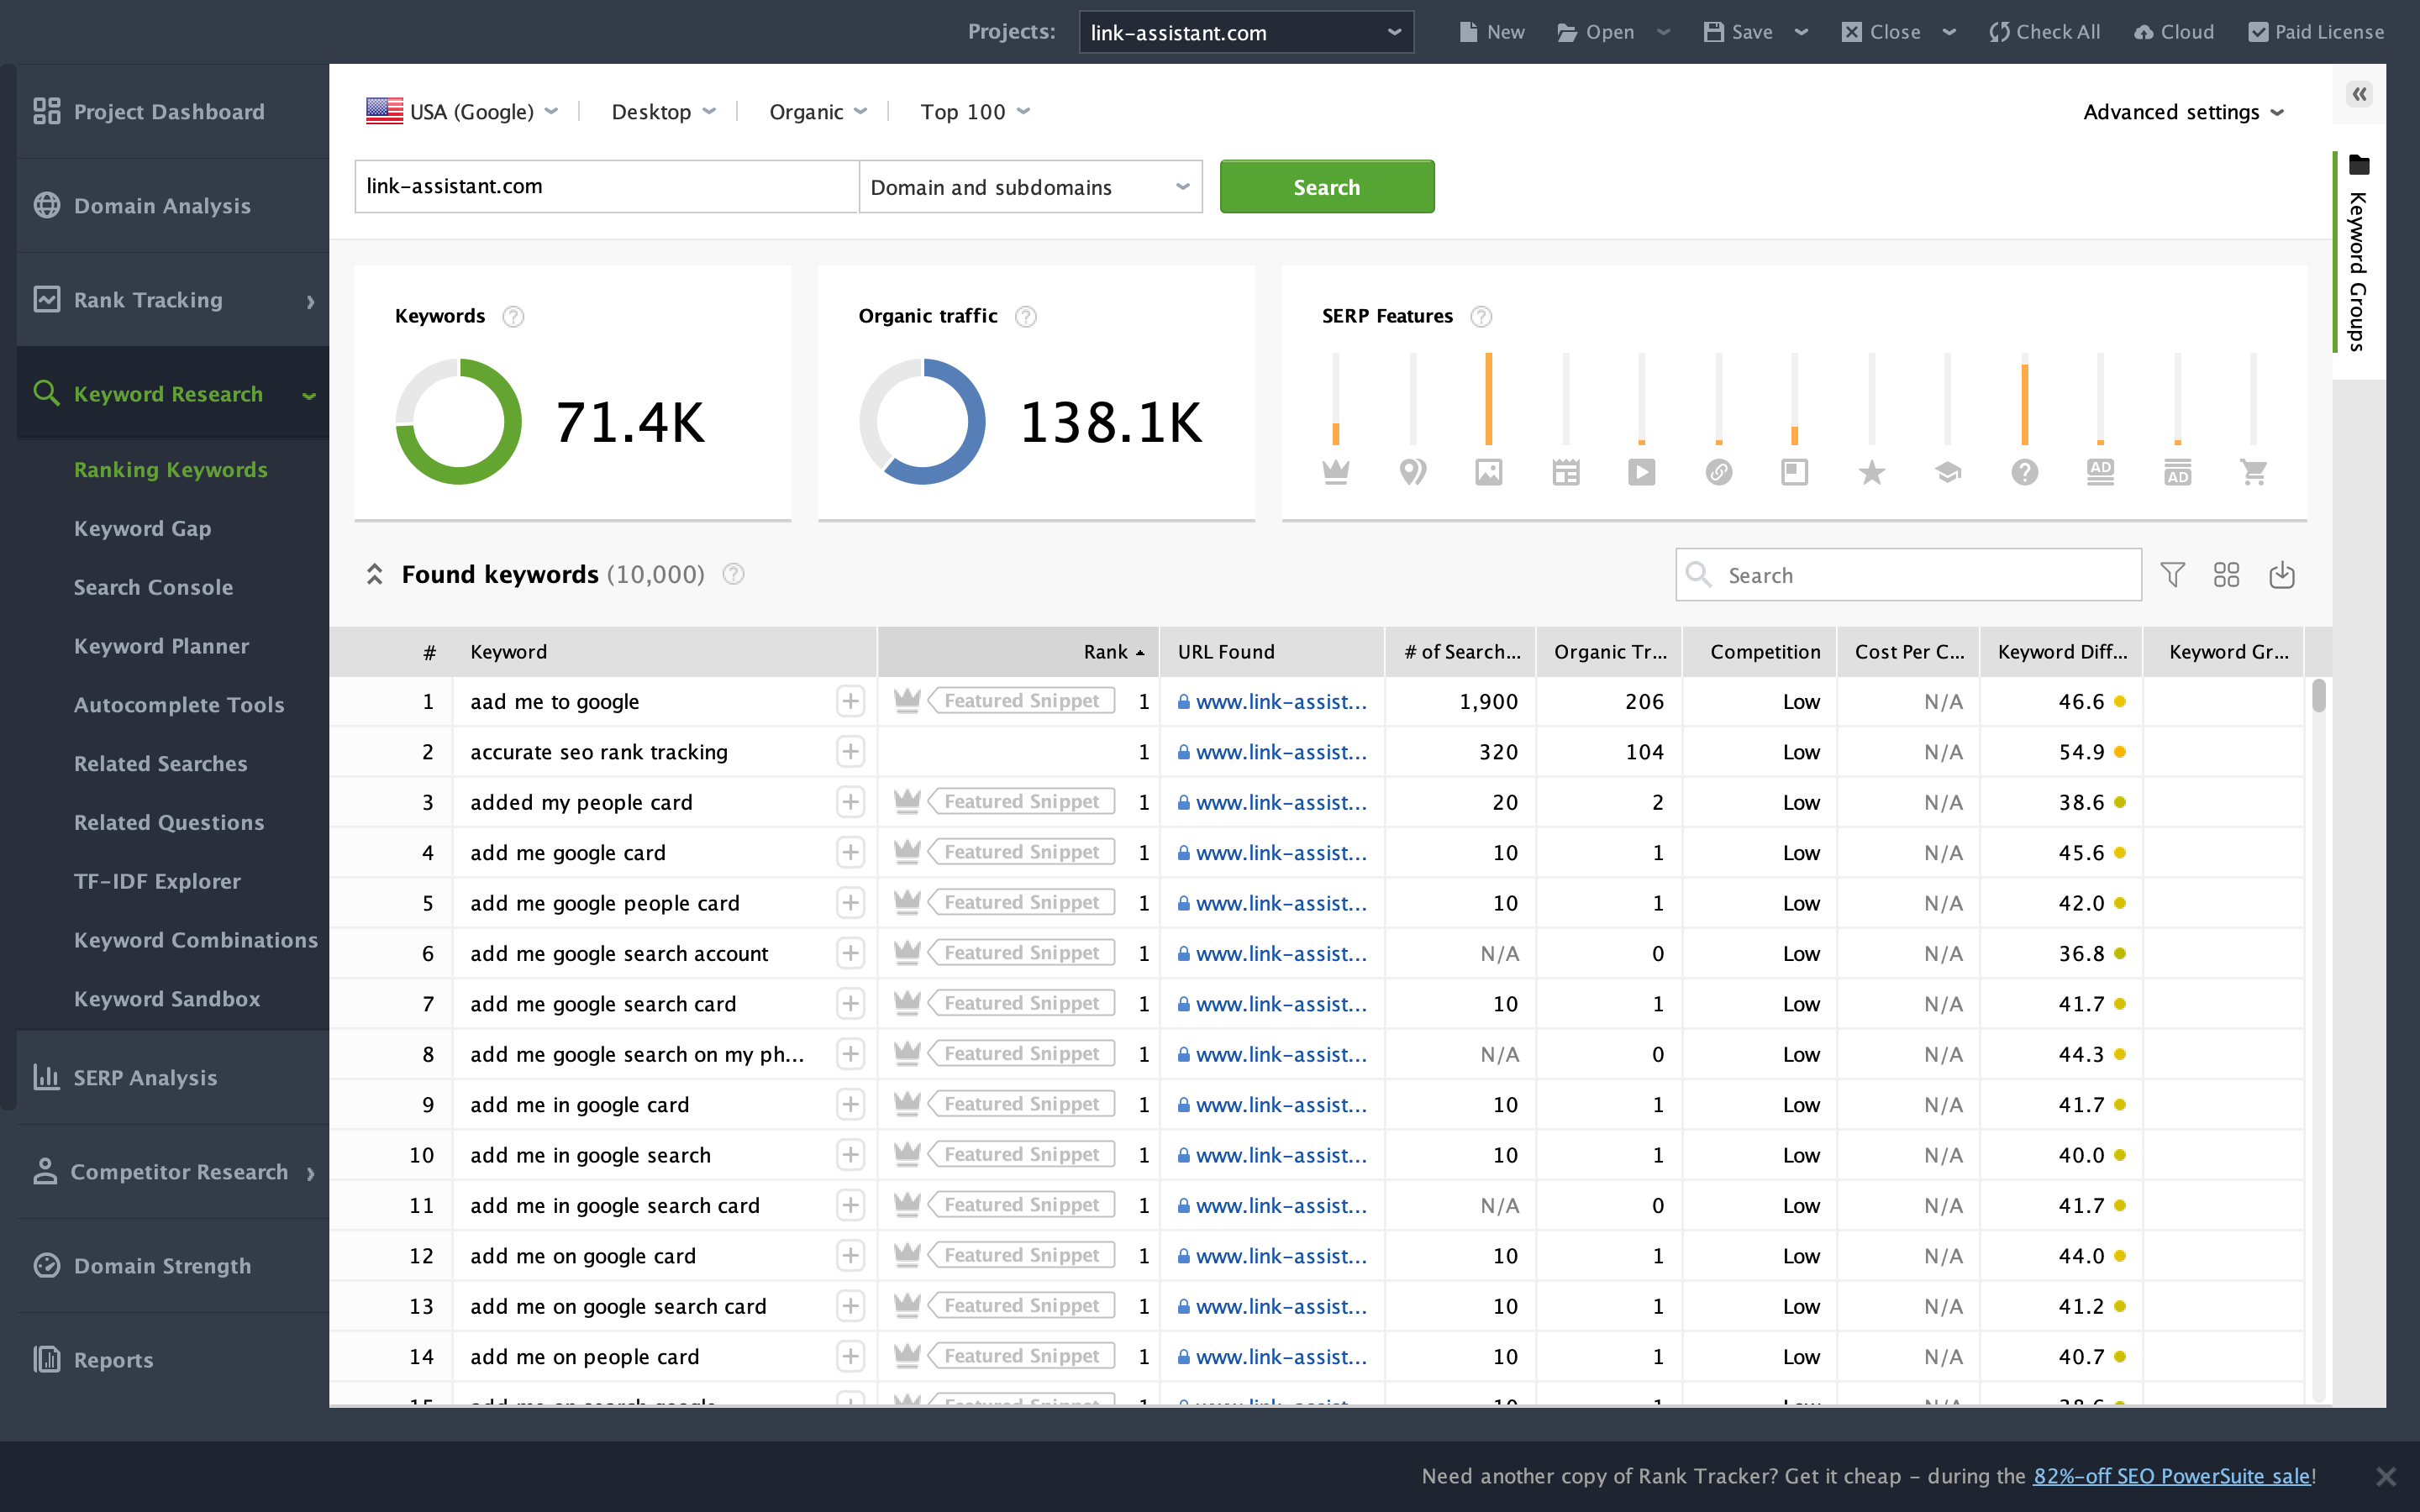Click plus button for 'aad me to google'
The width and height of the screenshot is (2420, 1512).
pos(850,701)
